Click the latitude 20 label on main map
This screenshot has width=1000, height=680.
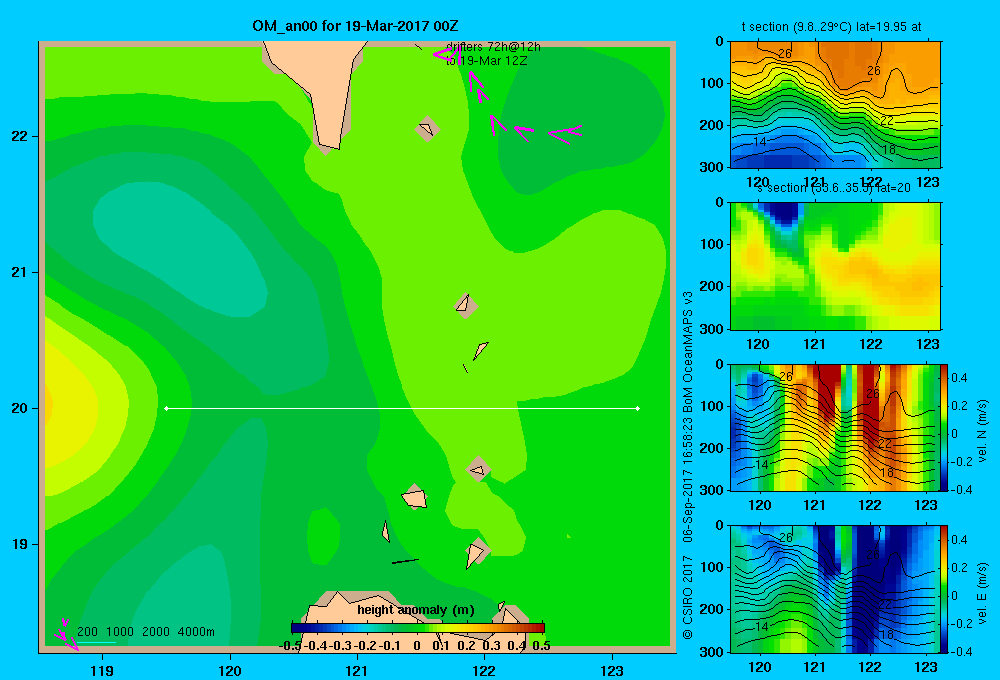point(19,408)
